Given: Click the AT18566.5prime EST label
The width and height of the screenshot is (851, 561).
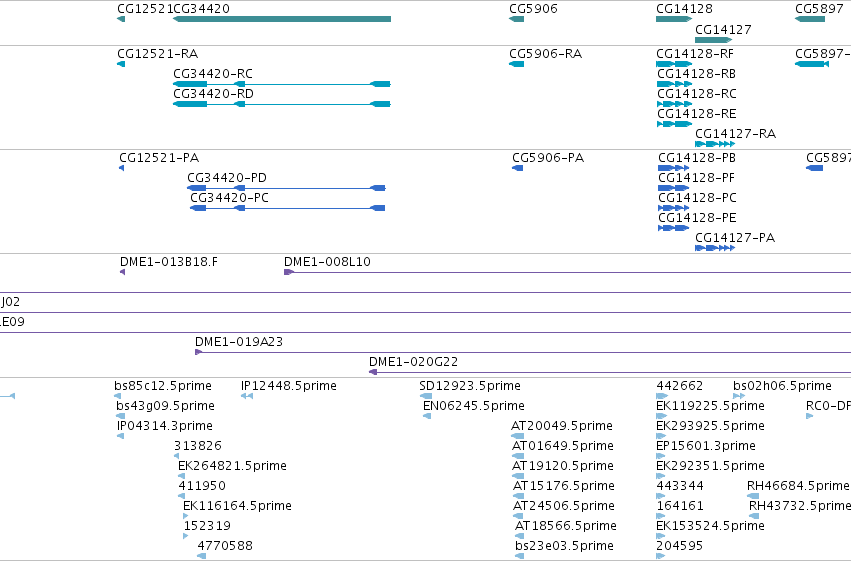Looking at the screenshot, I should 566,526.
